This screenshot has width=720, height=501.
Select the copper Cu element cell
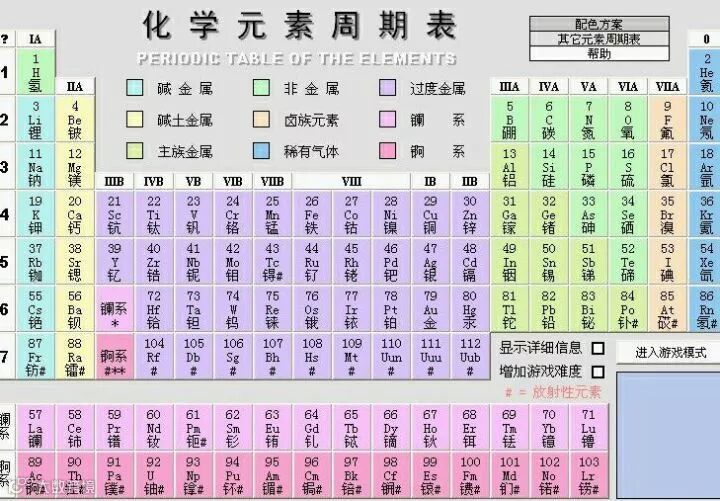pos(430,214)
